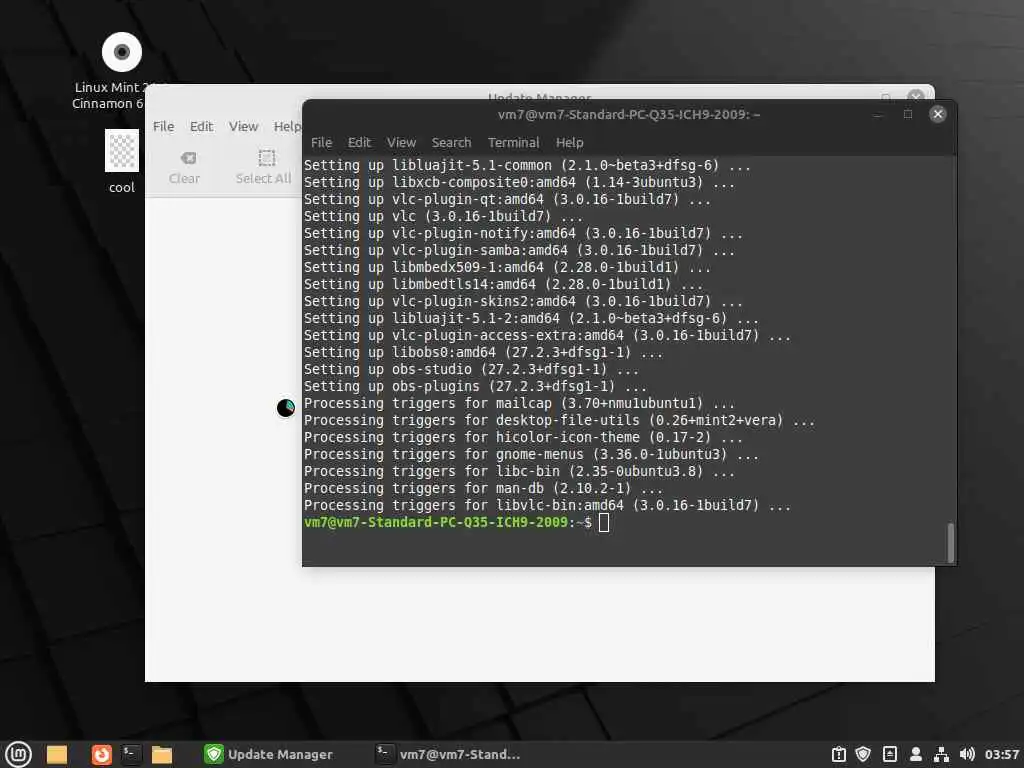The image size is (1024, 768).
Task: Click Select All in Update Manager toolbar
Action: 264,167
